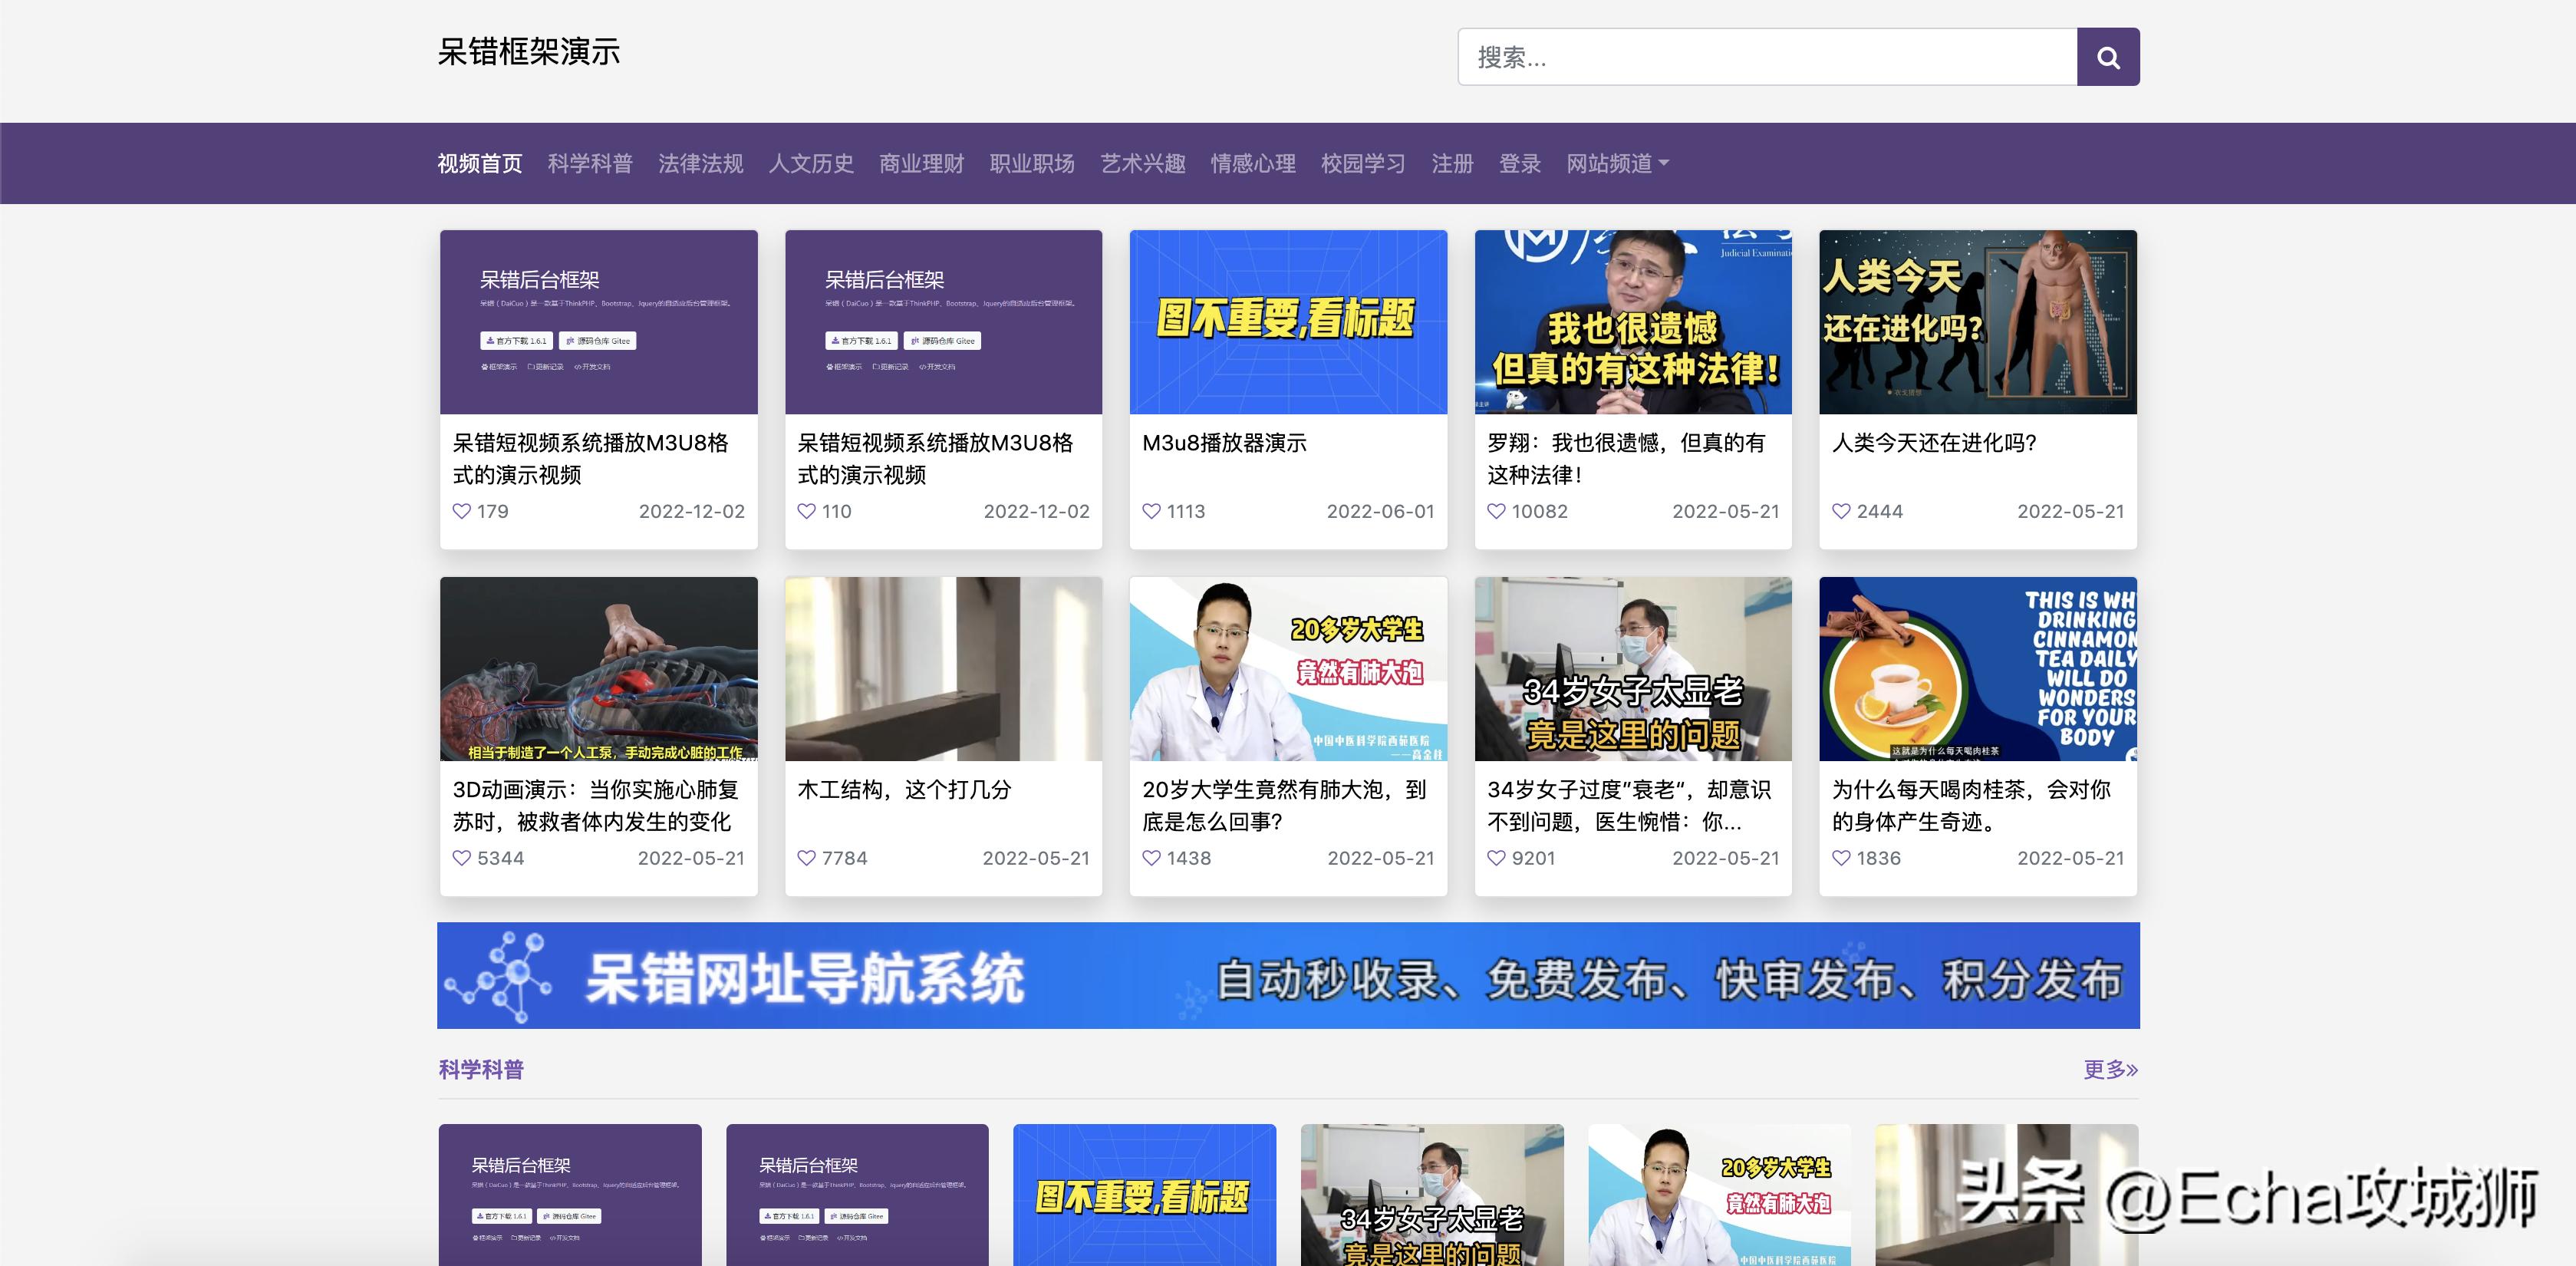
Task: Click the search magnifier icon
Action: click(x=2107, y=57)
